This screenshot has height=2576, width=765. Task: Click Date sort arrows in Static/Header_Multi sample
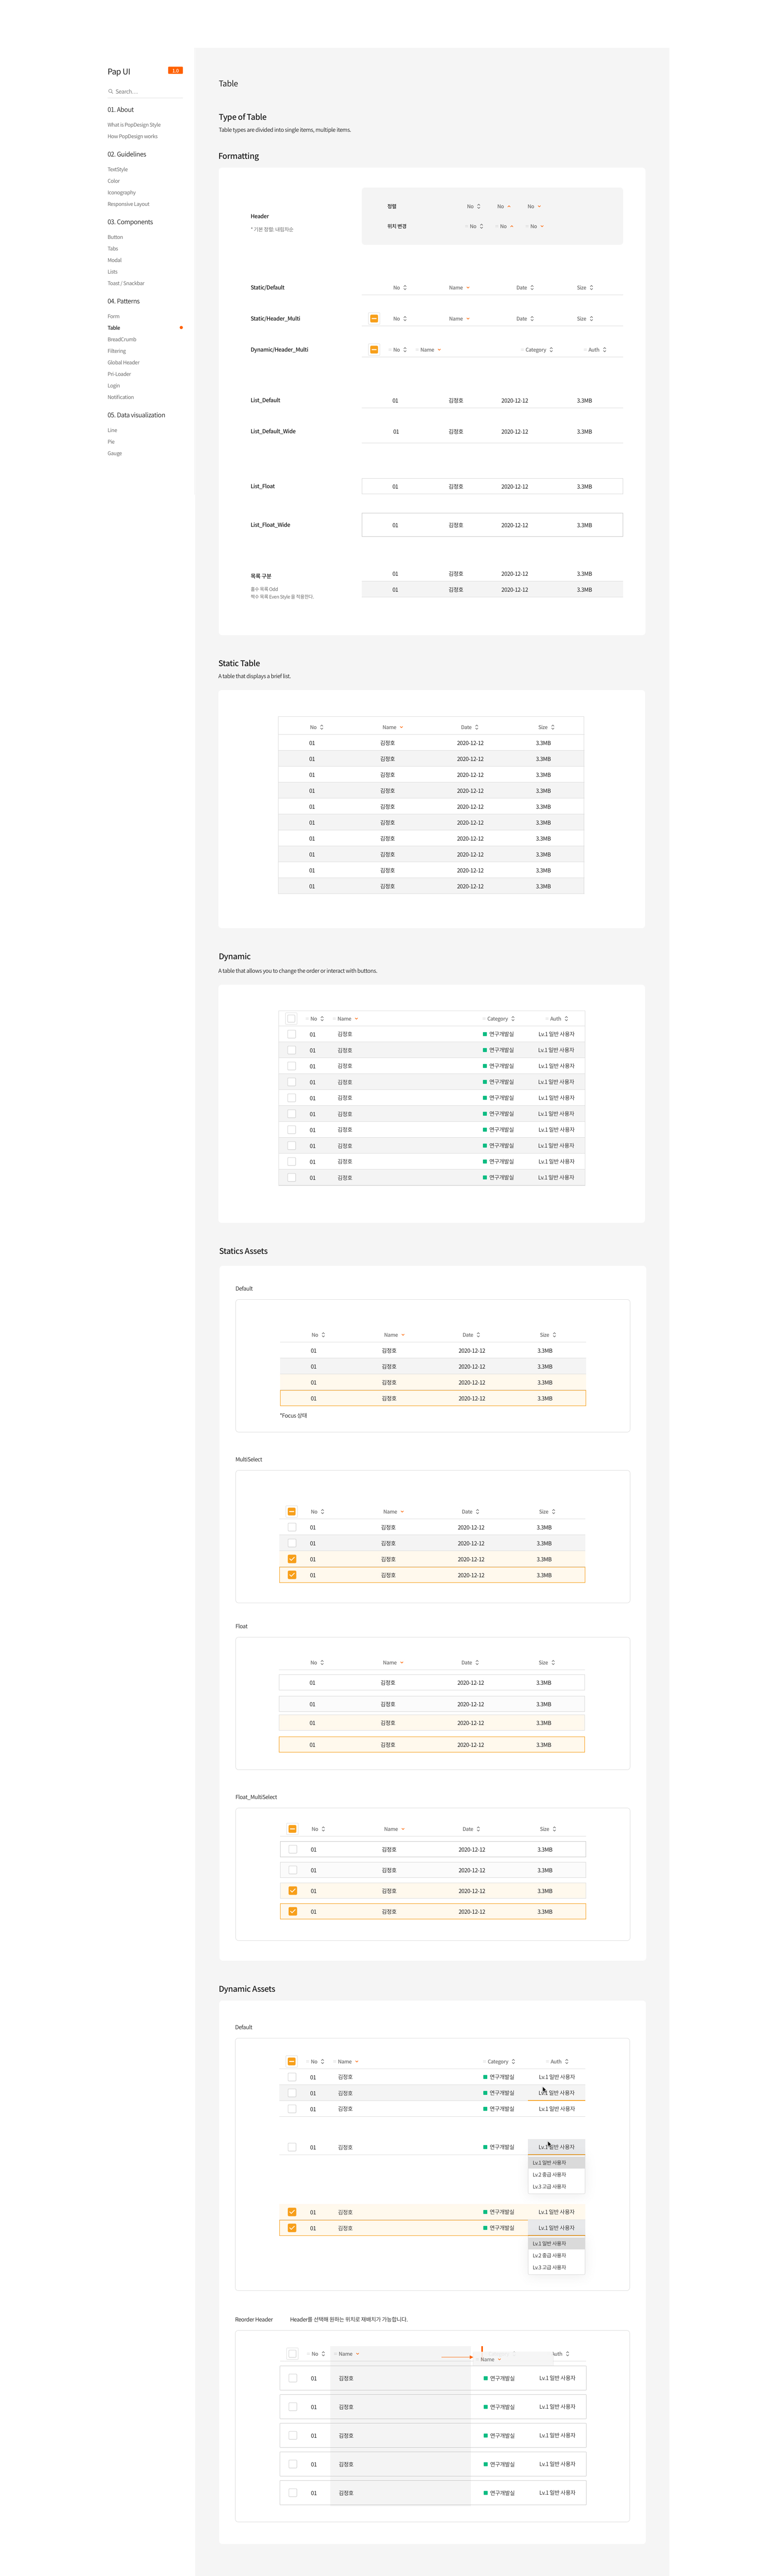532,318
